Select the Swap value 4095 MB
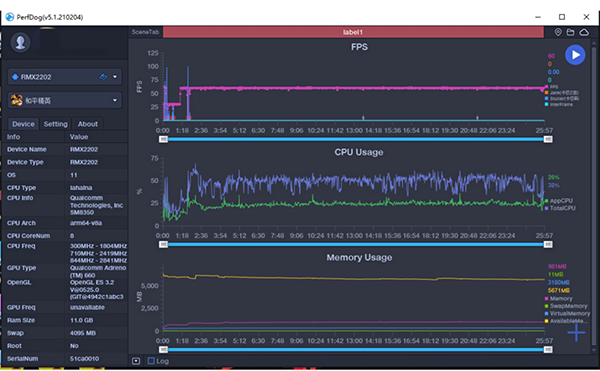 83,333
